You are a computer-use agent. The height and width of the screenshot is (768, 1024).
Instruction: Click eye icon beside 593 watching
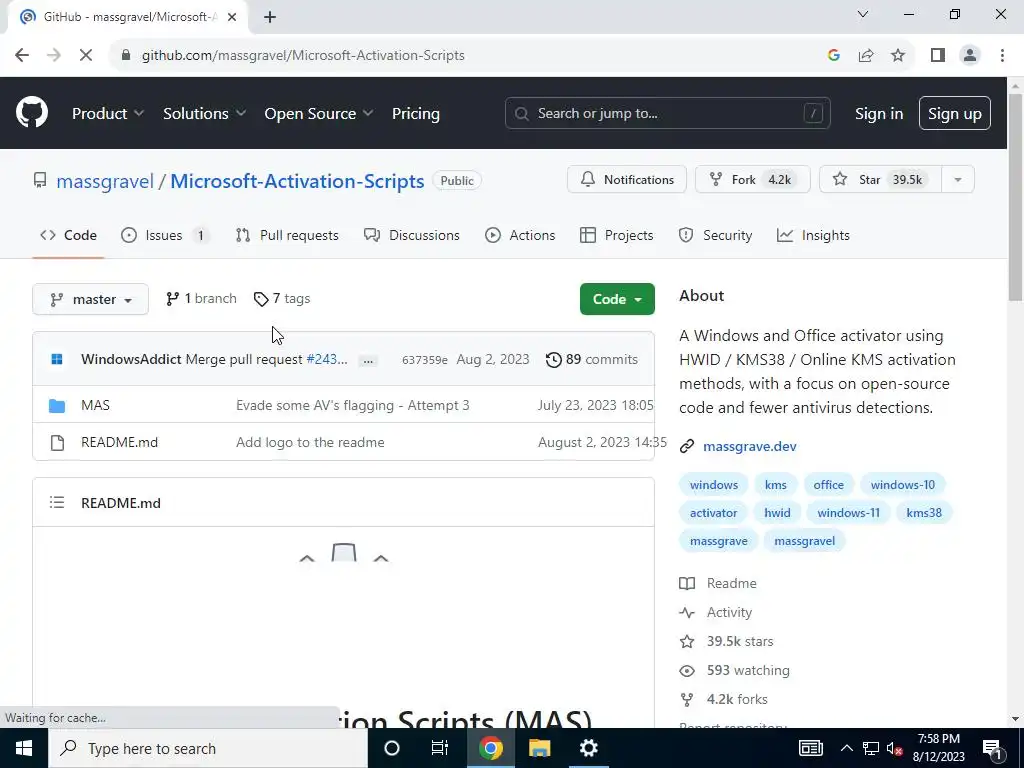(x=687, y=671)
